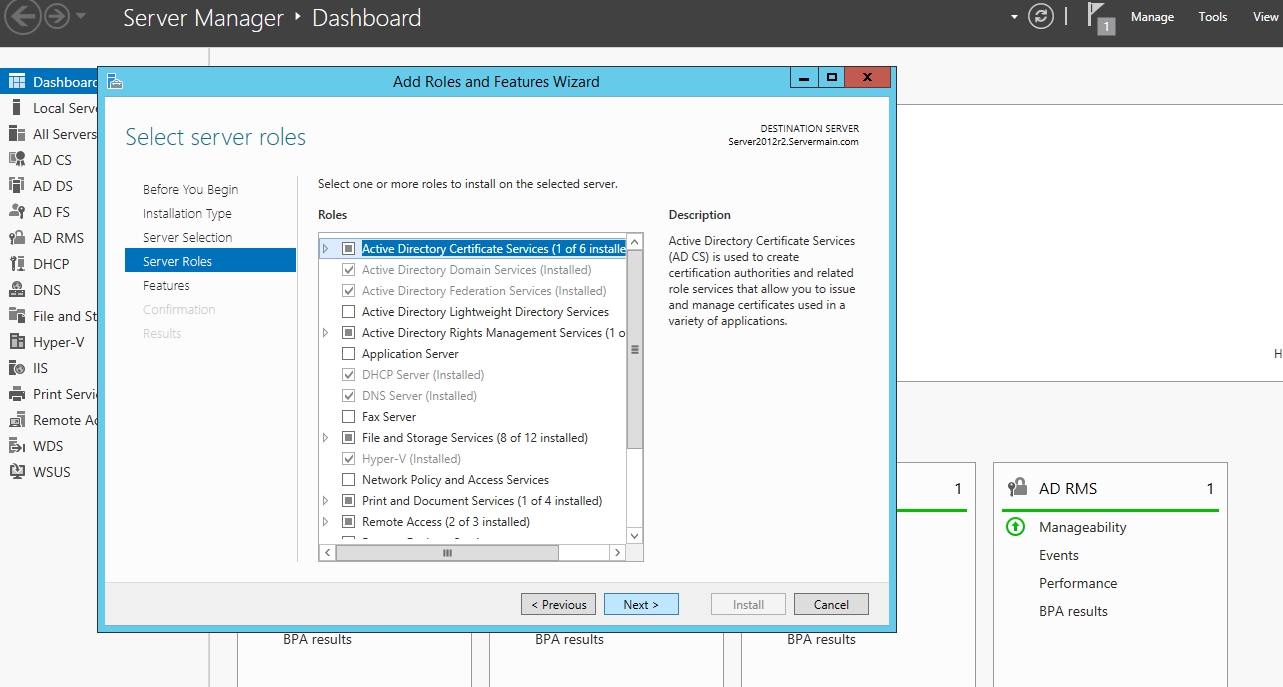Open the AD DS role icon in the sidebar
Image resolution: width=1283 pixels, height=687 pixels.
[17, 186]
